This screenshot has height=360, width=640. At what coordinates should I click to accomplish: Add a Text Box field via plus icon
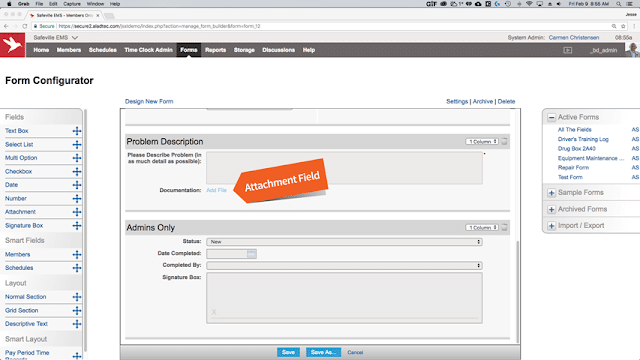click(x=77, y=131)
